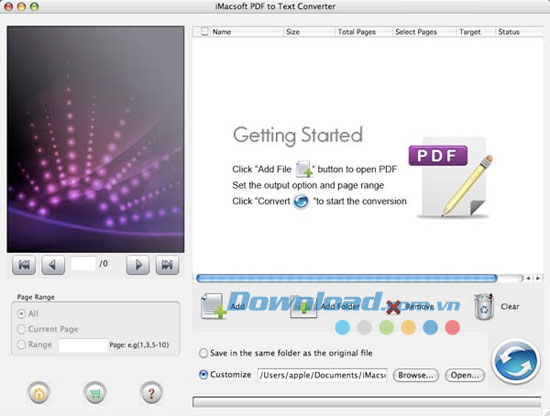Click the Clear trash bin icon
Image resolution: width=550 pixels, height=416 pixels.
click(x=484, y=307)
